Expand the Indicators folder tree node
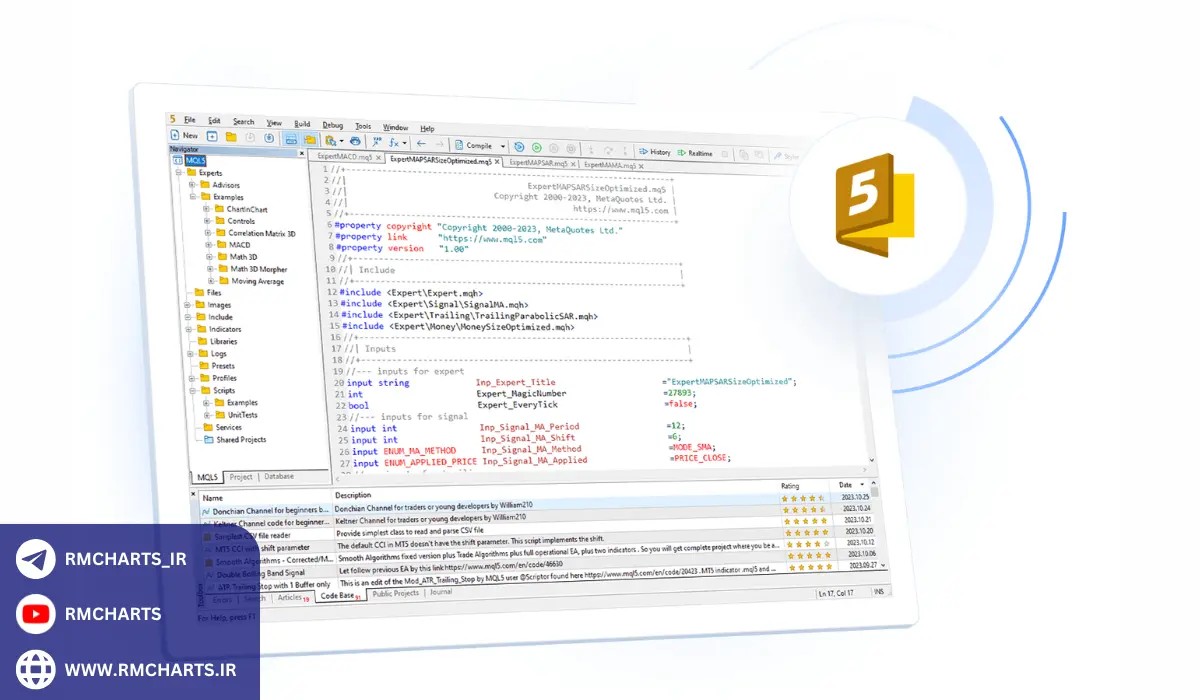 point(187,329)
